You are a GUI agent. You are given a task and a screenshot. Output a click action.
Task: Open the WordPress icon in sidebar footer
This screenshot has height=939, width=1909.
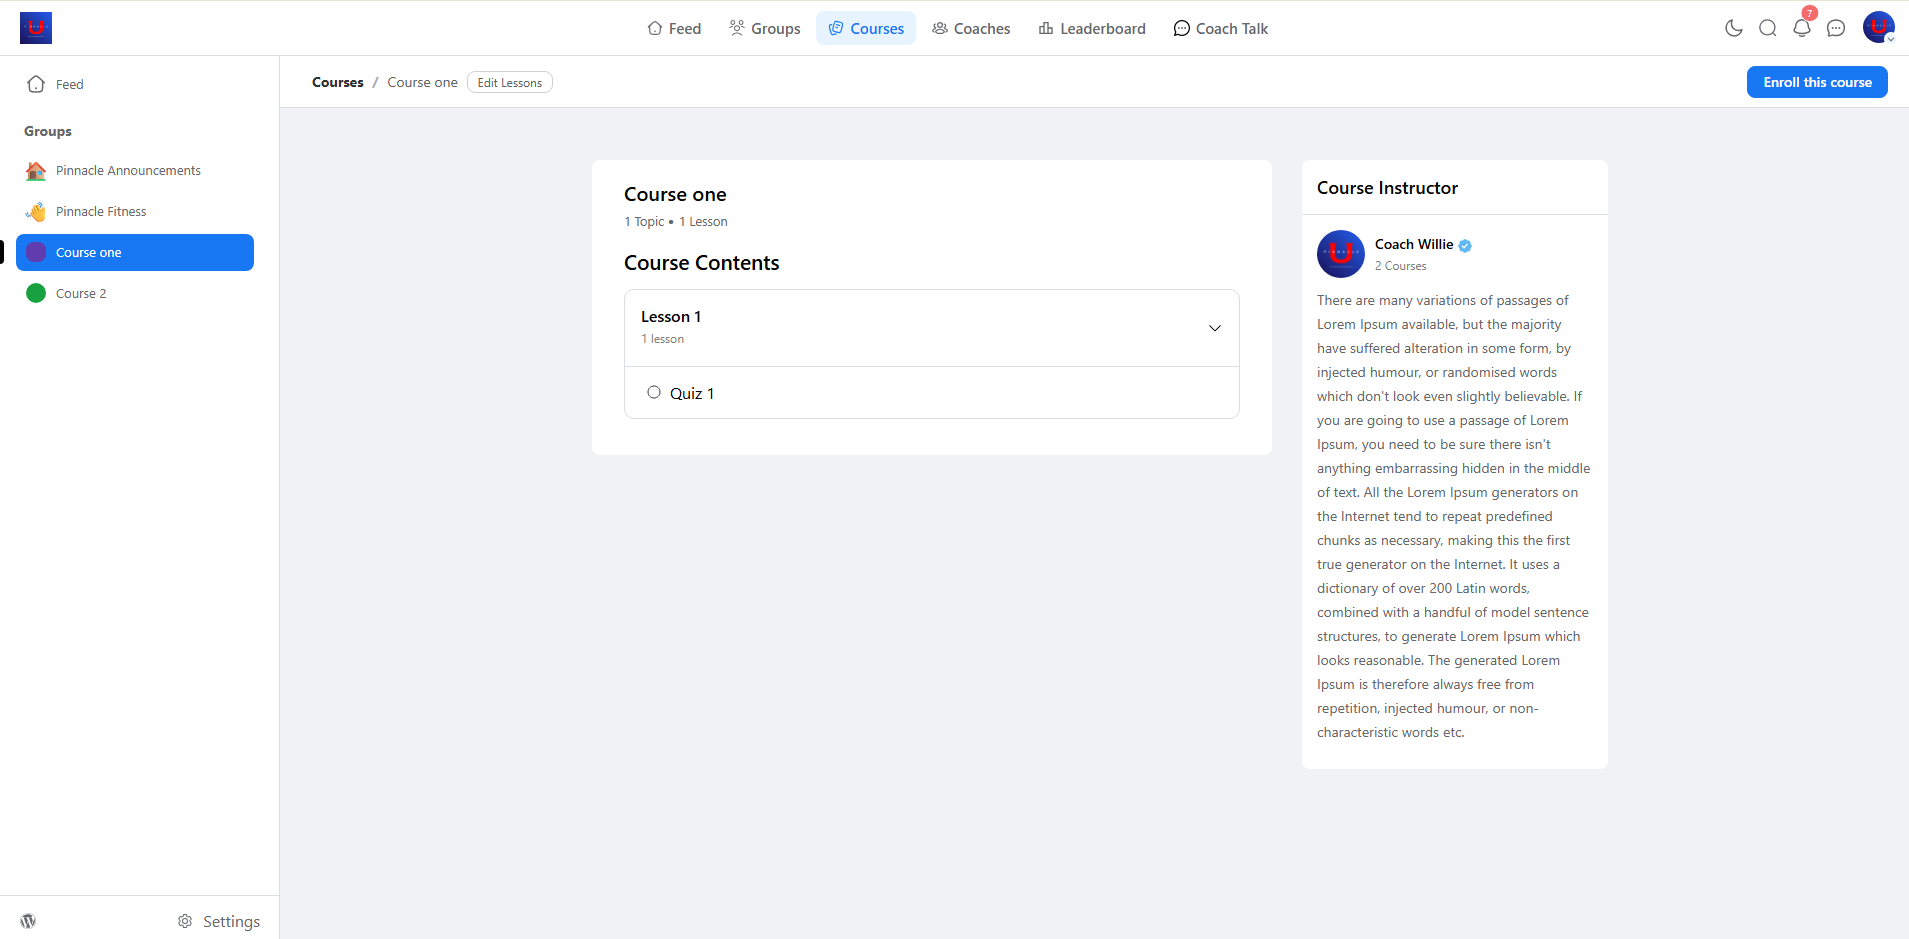tap(28, 921)
